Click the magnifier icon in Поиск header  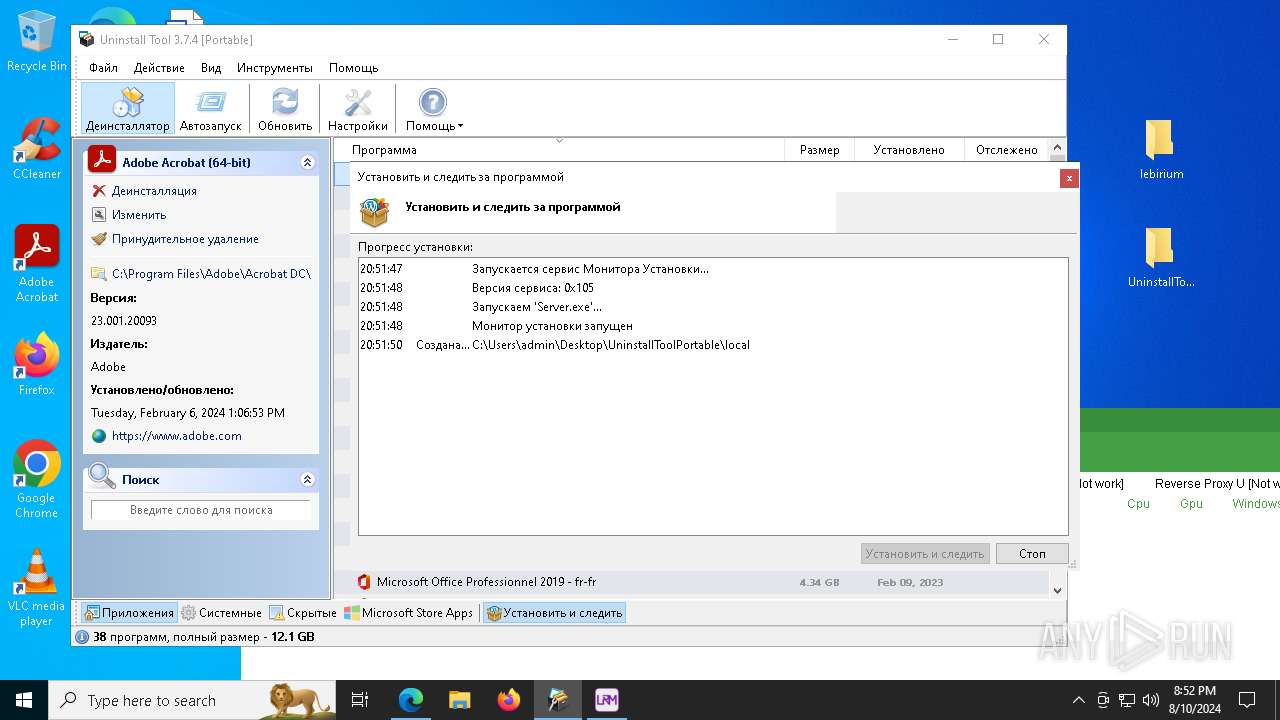(x=102, y=477)
